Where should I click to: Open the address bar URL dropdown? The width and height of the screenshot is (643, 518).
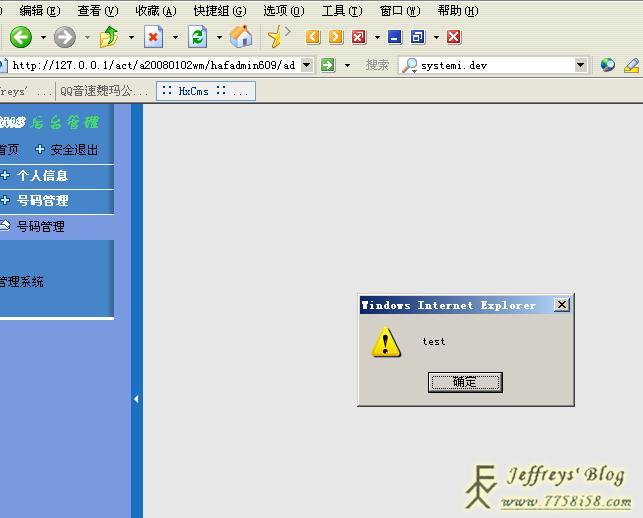(306, 65)
